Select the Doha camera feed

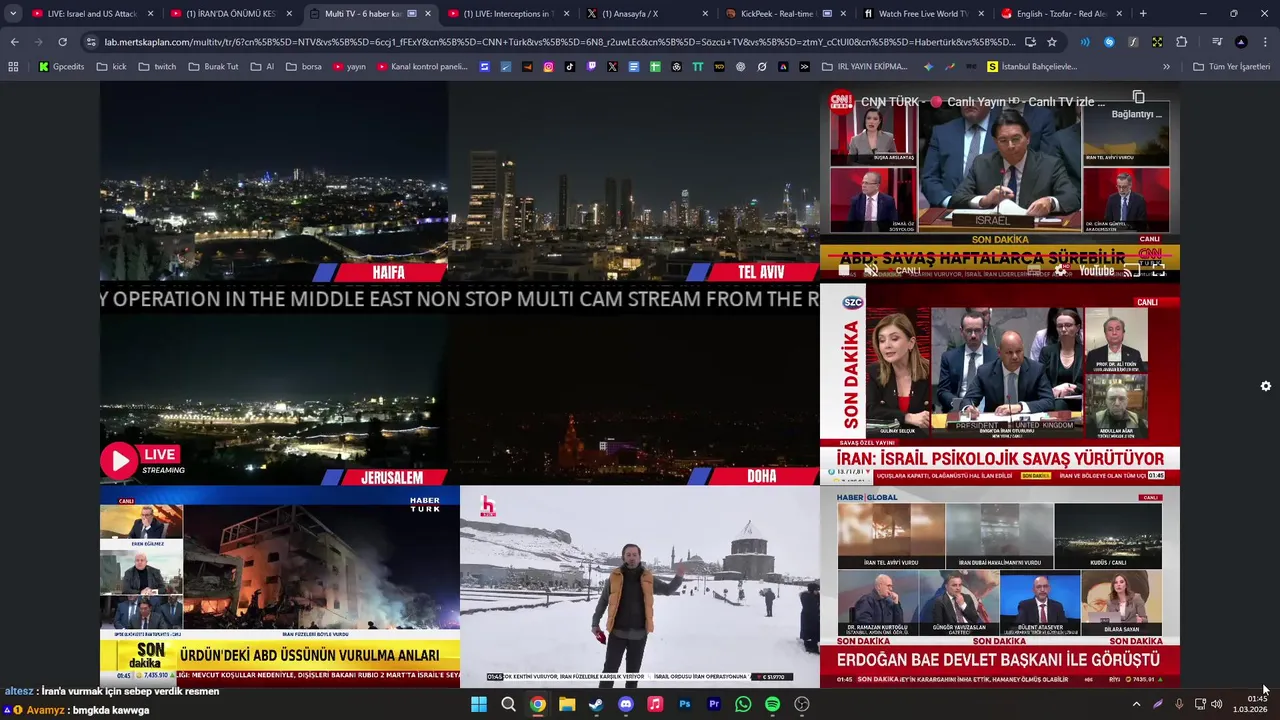pos(634,400)
